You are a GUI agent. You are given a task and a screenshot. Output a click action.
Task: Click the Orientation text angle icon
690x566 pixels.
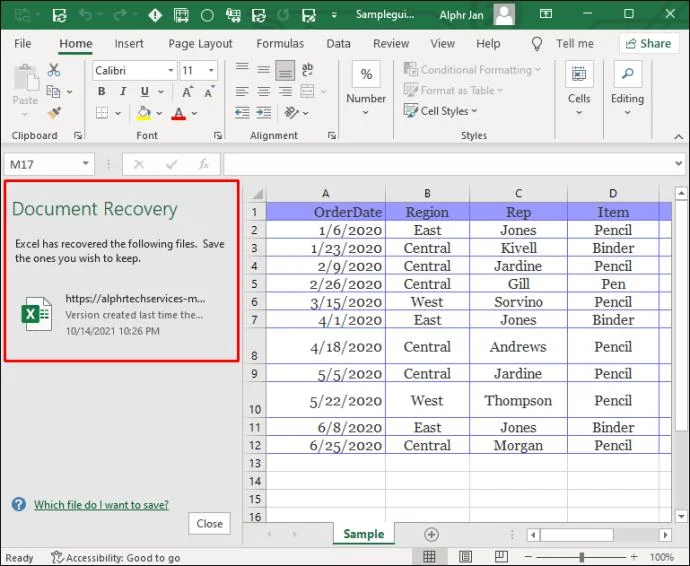pyautogui.click(x=291, y=113)
